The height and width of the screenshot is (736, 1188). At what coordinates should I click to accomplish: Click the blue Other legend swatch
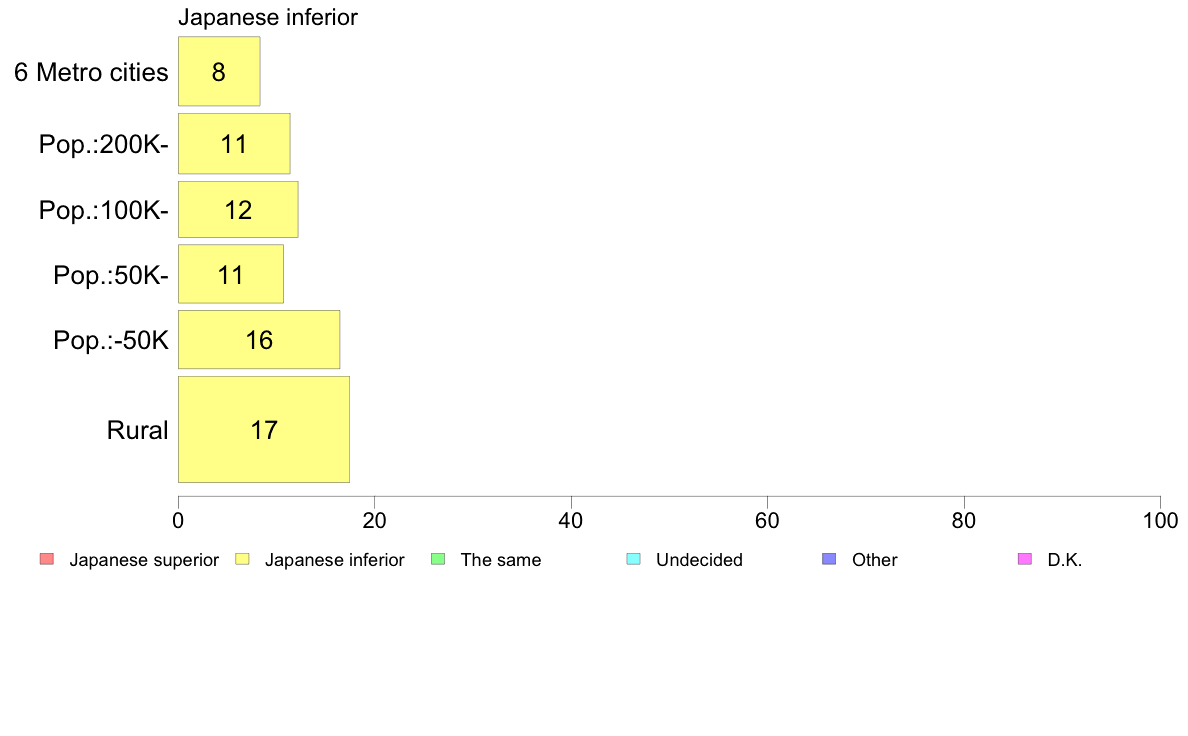coord(830,559)
